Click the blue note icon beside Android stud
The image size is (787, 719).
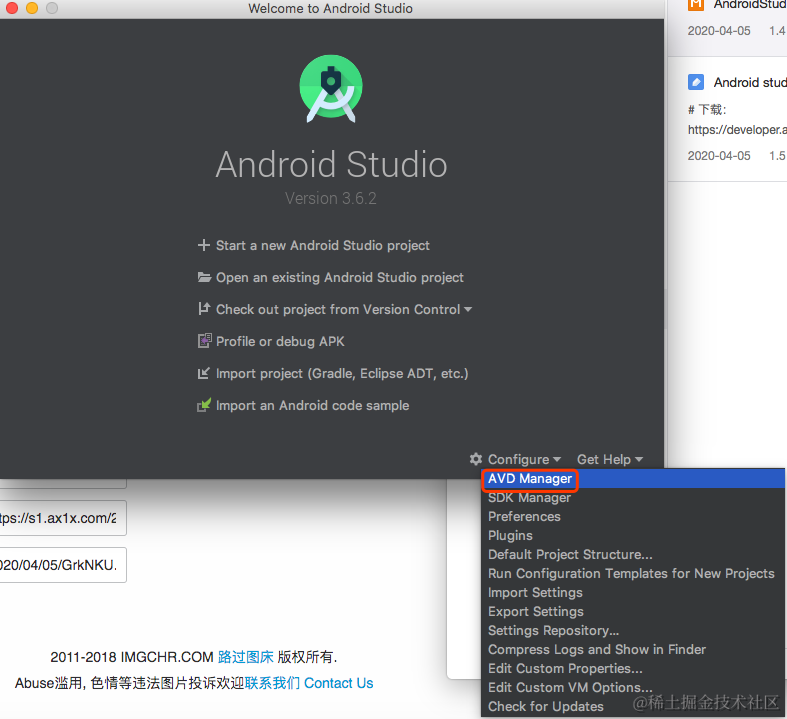click(696, 82)
